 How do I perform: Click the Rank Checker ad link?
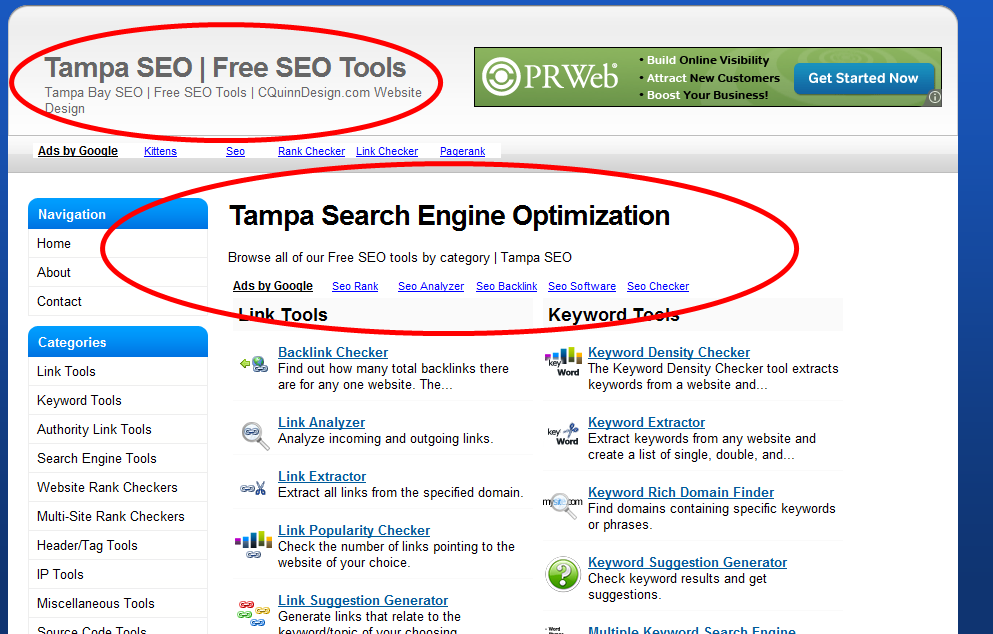pos(311,151)
